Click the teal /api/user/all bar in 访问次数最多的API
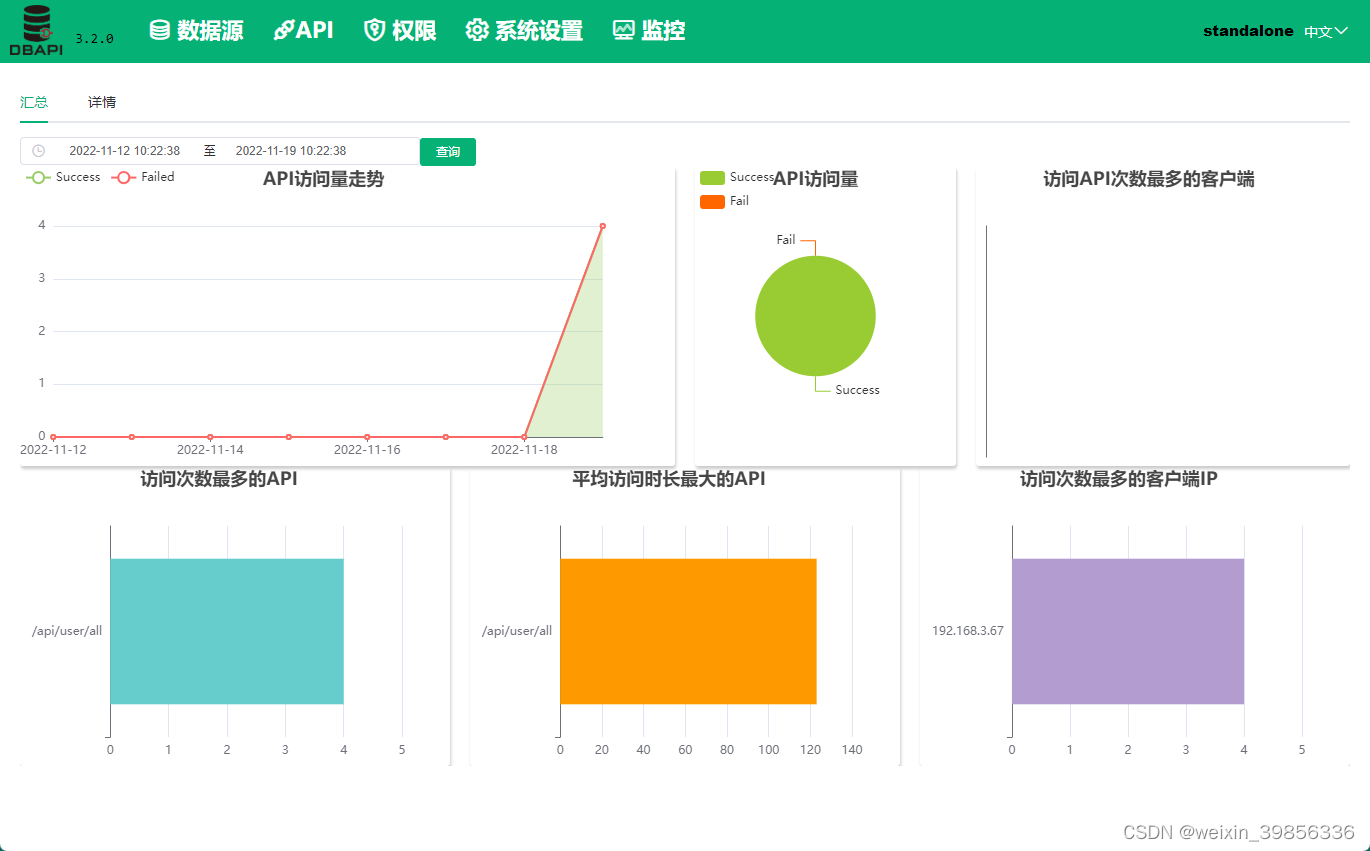The image size is (1370, 851). (x=227, y=631)
